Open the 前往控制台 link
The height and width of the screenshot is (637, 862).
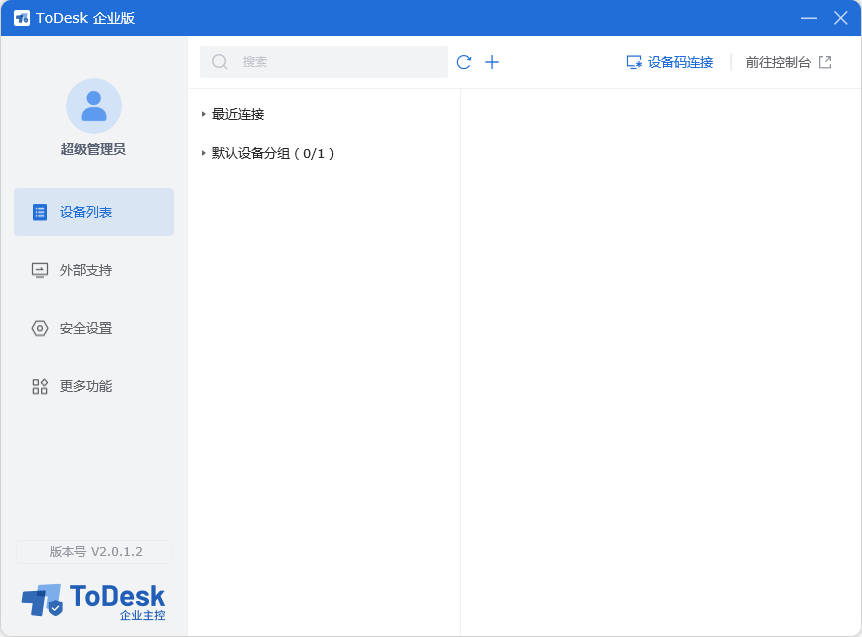(778, 62)
